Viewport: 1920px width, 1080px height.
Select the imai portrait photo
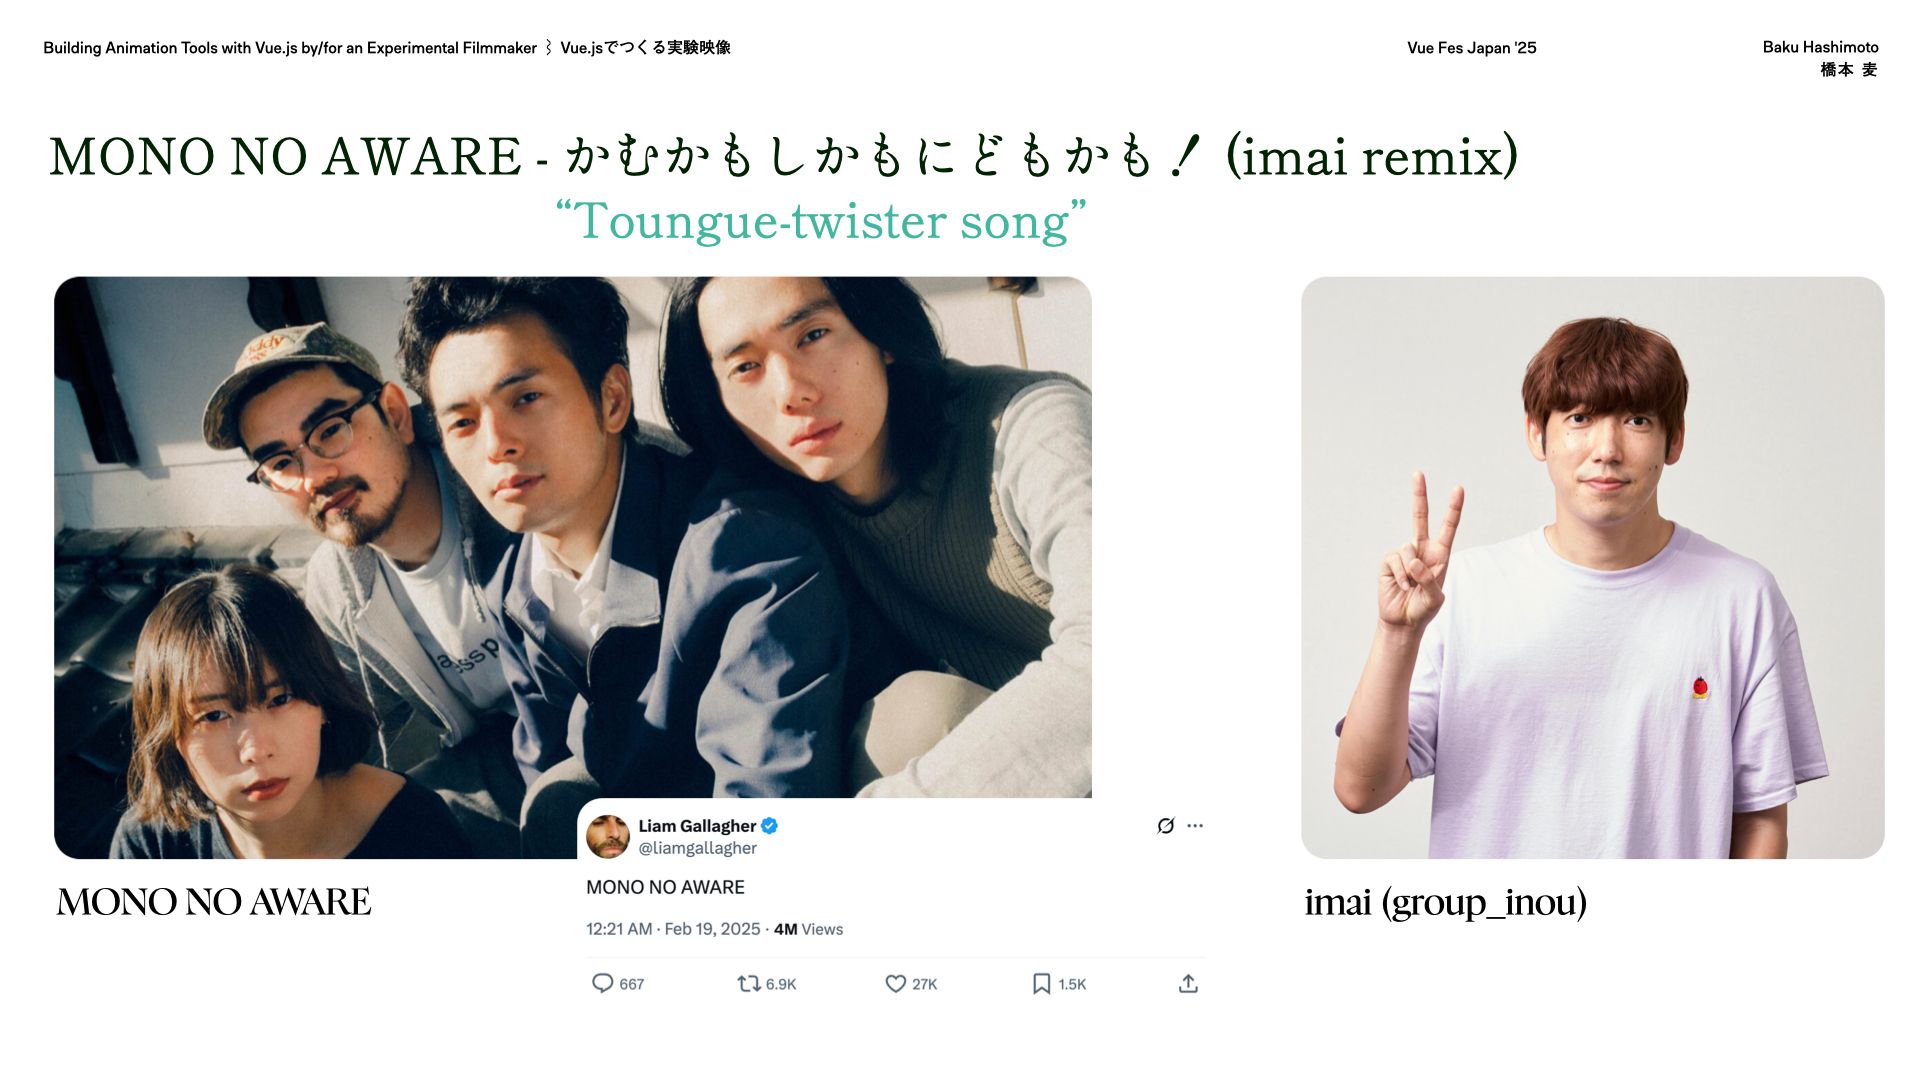(x=1592, y=567)
